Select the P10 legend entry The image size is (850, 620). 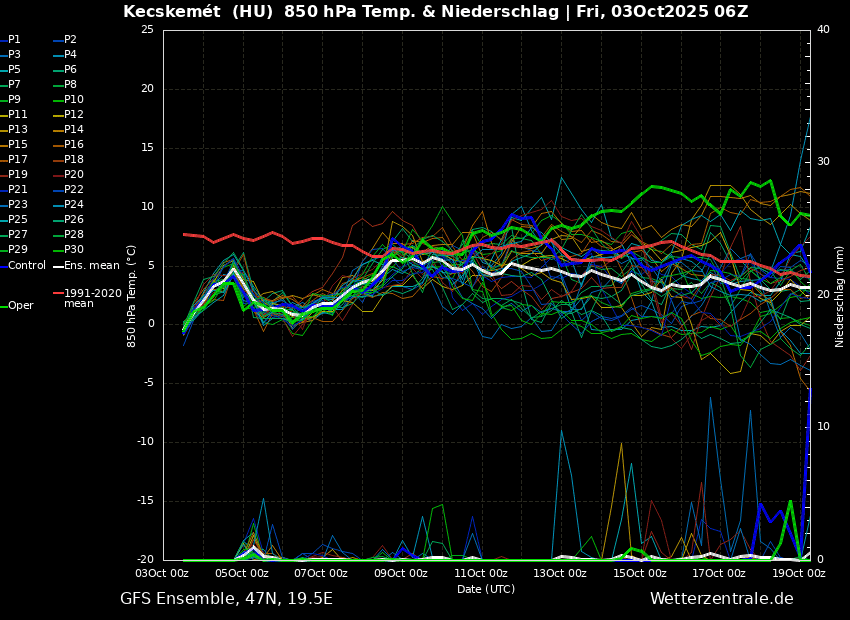[74, 100]
